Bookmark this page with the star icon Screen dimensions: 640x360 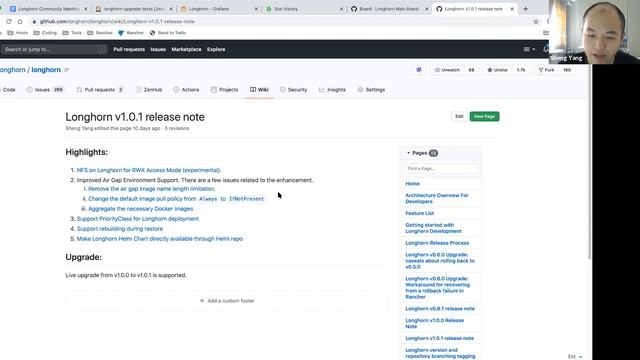point(536,21)
